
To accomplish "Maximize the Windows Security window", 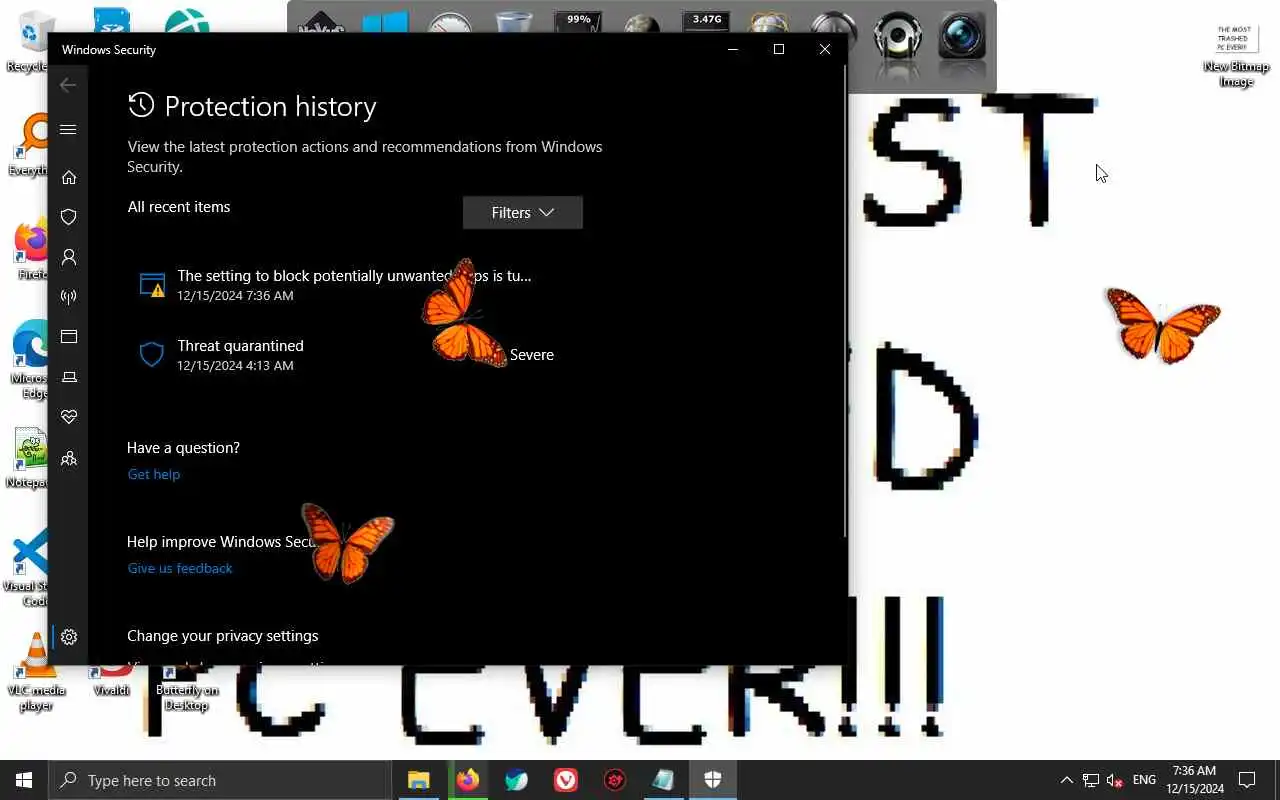I will pos(779,49).
